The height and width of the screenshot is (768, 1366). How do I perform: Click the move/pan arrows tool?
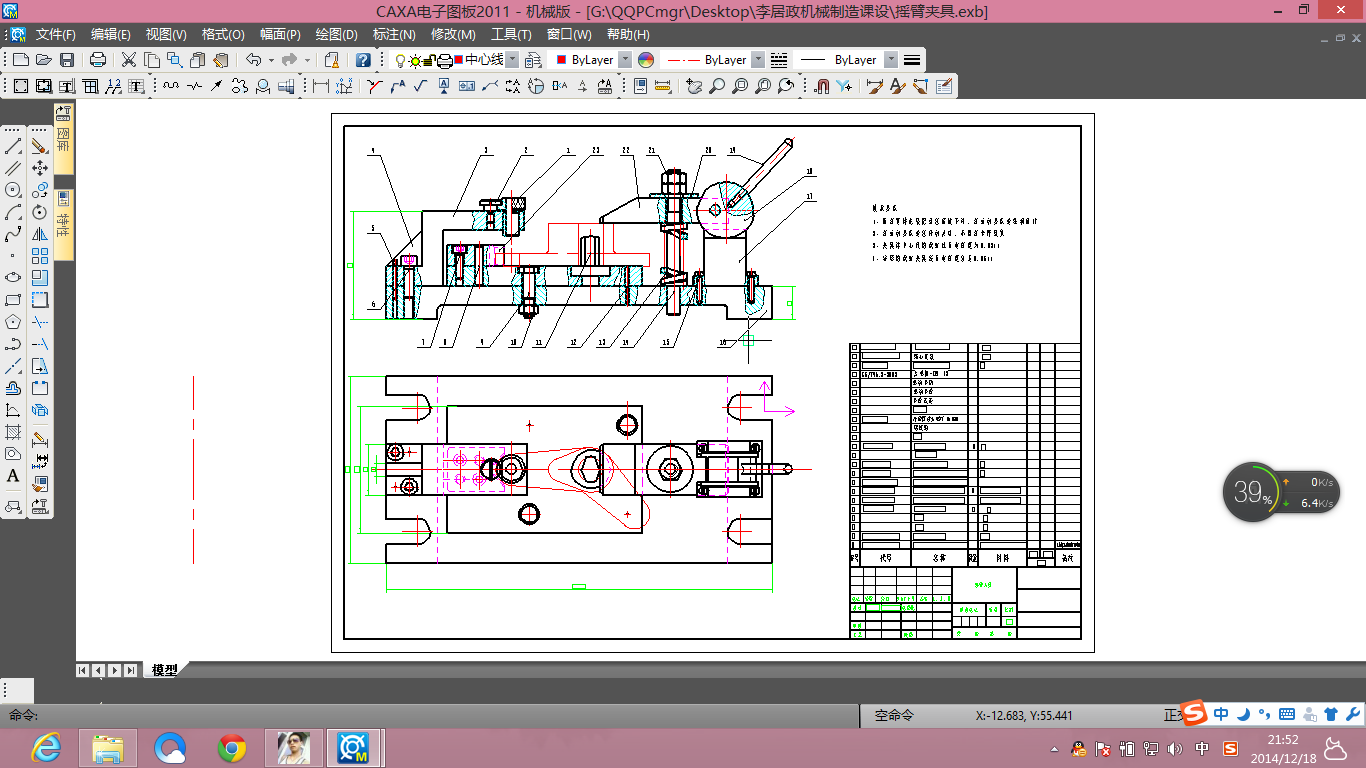[40, 169]
